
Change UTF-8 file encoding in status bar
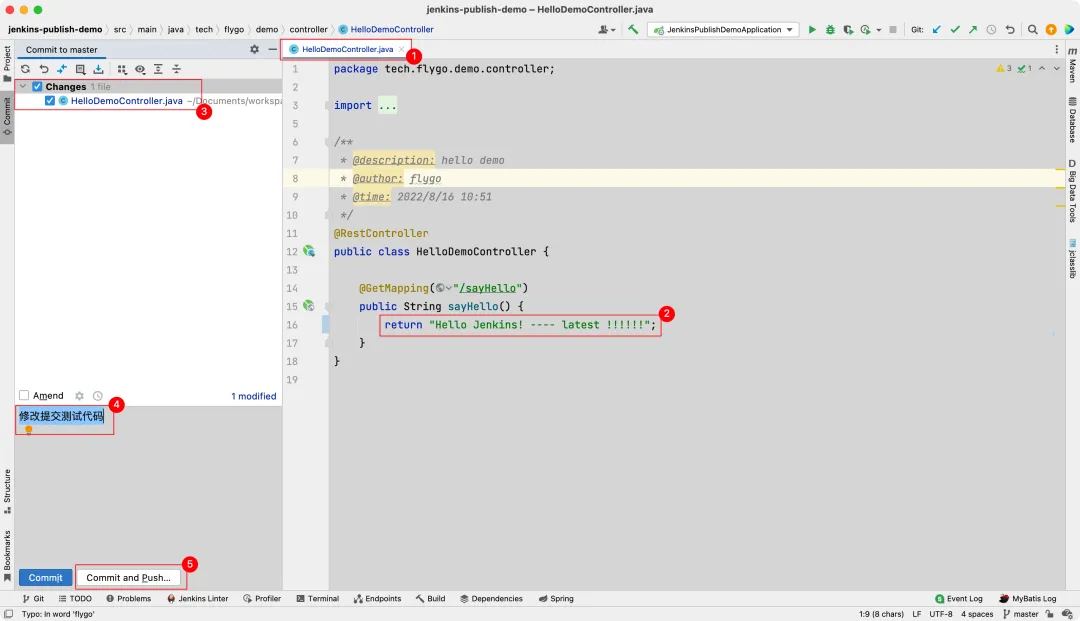coord(941,613)
